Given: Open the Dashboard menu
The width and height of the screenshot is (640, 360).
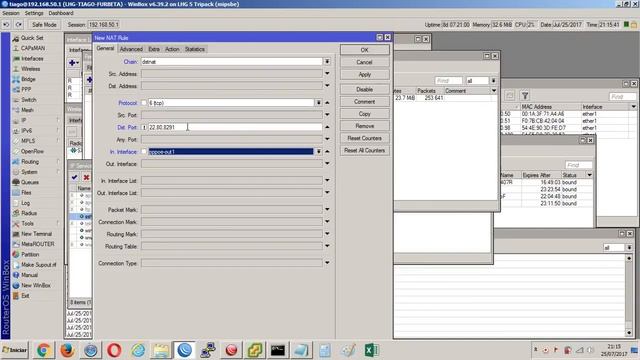Looking at the screenshot, I should pos(61,13).
